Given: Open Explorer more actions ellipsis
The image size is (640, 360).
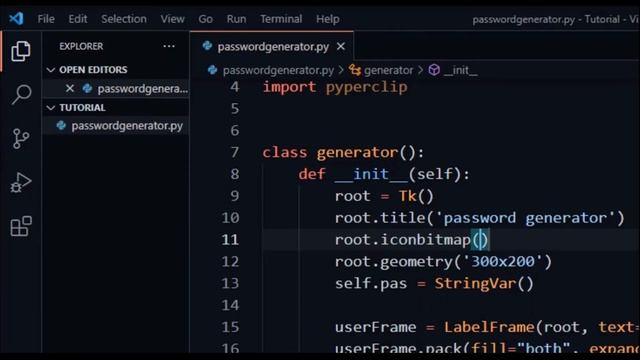Looking at the screenshot, I should 169,46.
